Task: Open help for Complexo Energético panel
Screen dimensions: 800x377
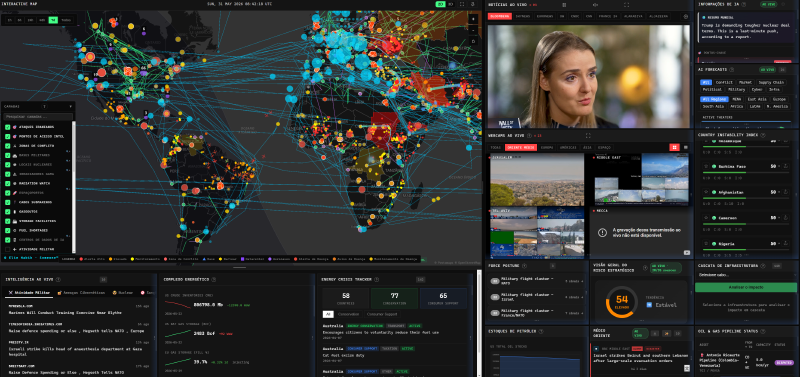Action: coord(214,280)
